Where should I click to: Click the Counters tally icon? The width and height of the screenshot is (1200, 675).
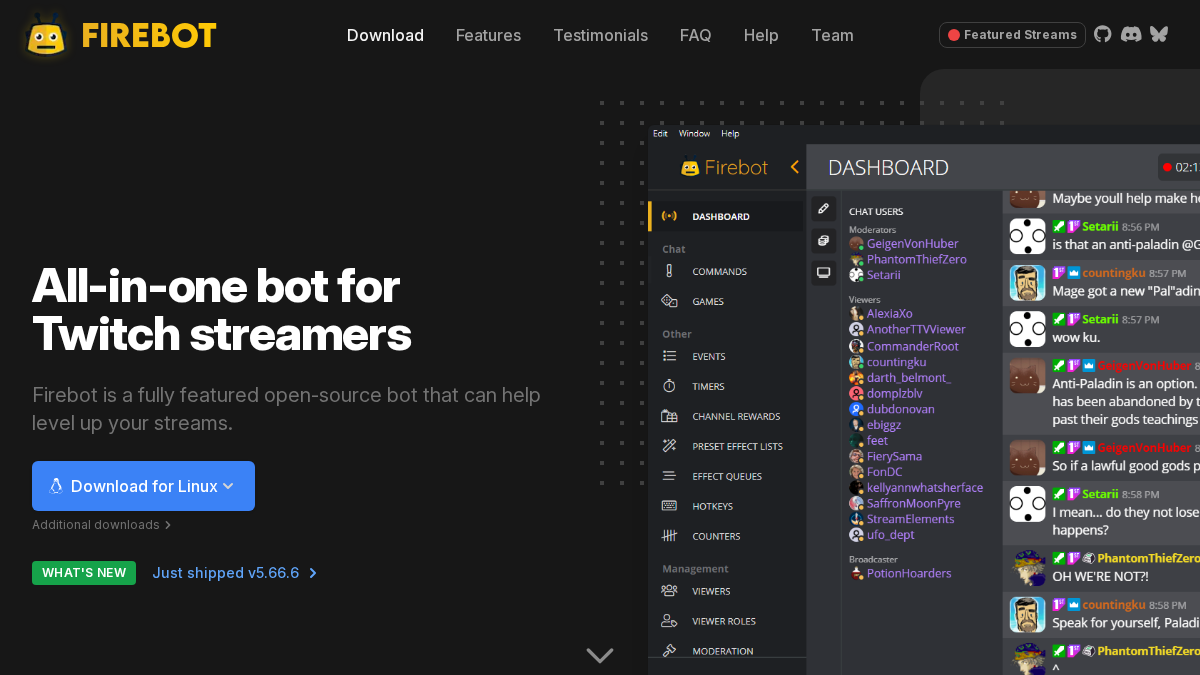[x=670, y=536]
